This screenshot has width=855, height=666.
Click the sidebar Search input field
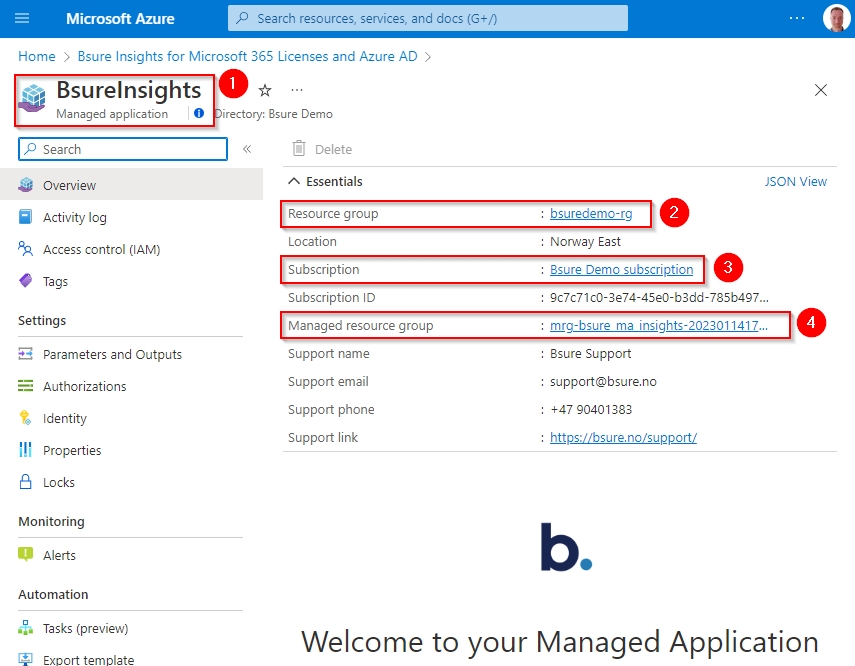pos(130,149)
